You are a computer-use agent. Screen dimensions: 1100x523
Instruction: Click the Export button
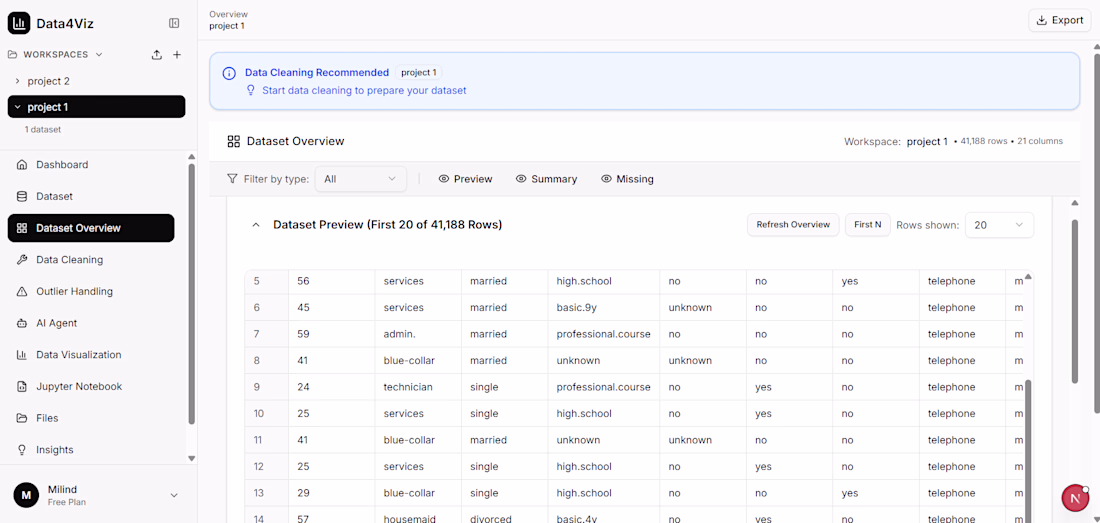click(1059, 20)
